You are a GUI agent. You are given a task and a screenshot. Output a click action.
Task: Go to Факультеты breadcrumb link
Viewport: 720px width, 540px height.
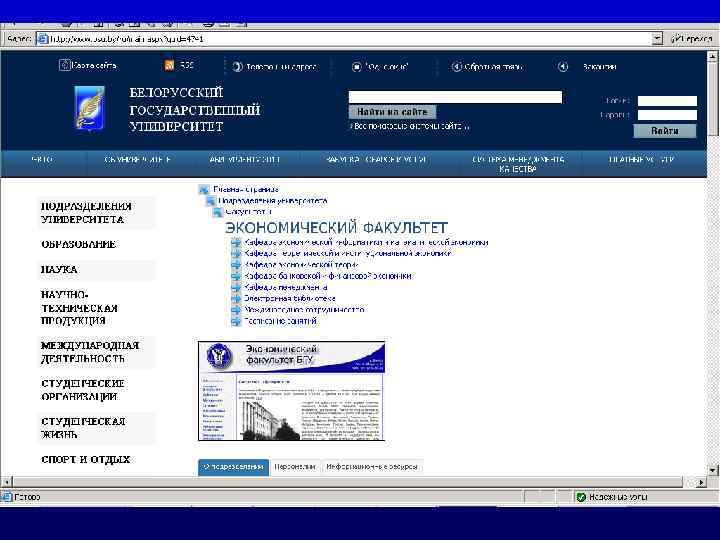(x=248, y=212)
